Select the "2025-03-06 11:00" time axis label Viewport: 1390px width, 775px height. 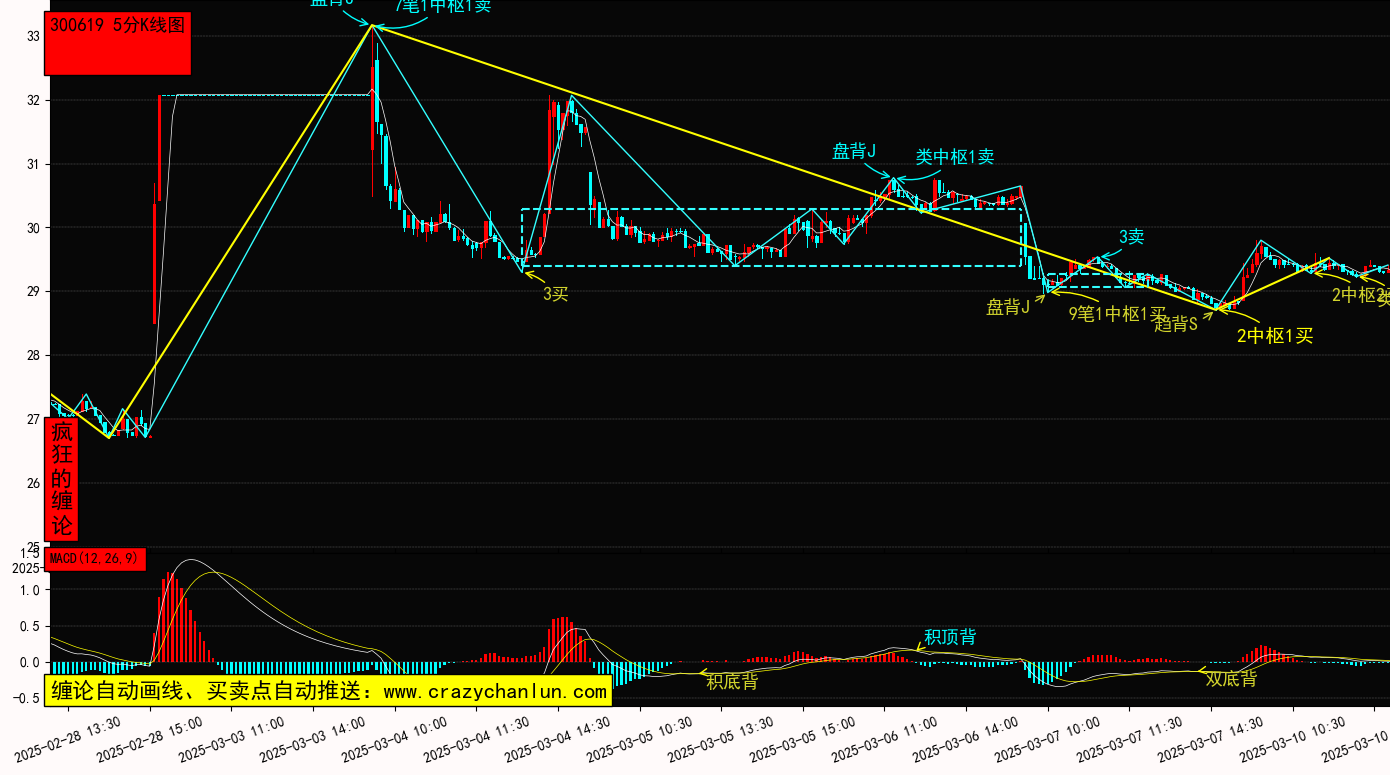pyautogui.click(x=886, y=739)
